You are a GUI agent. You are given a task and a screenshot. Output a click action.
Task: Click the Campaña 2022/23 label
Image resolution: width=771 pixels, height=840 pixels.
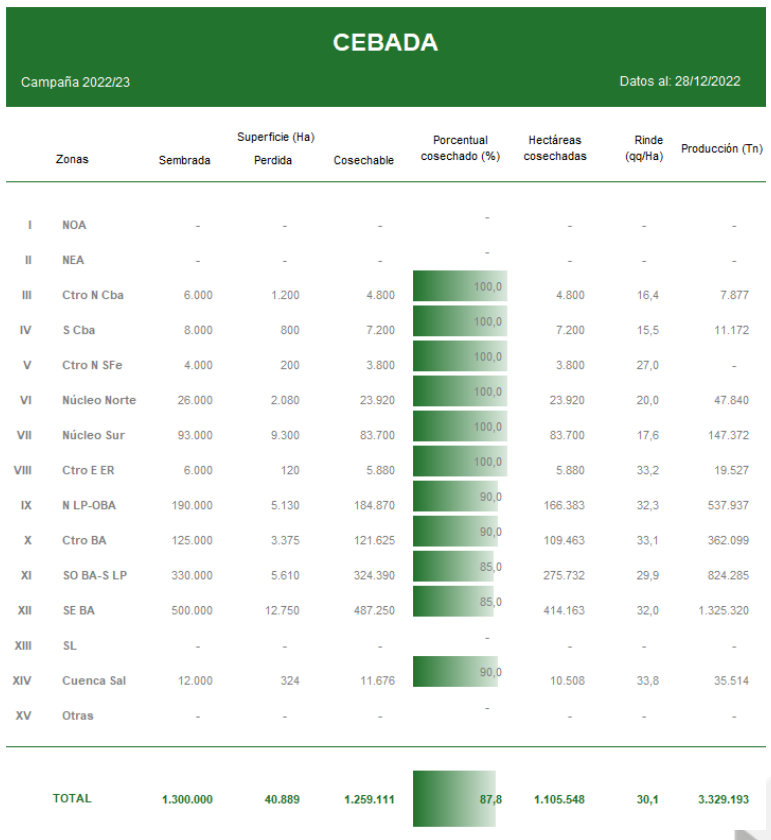tap(75, 81)
